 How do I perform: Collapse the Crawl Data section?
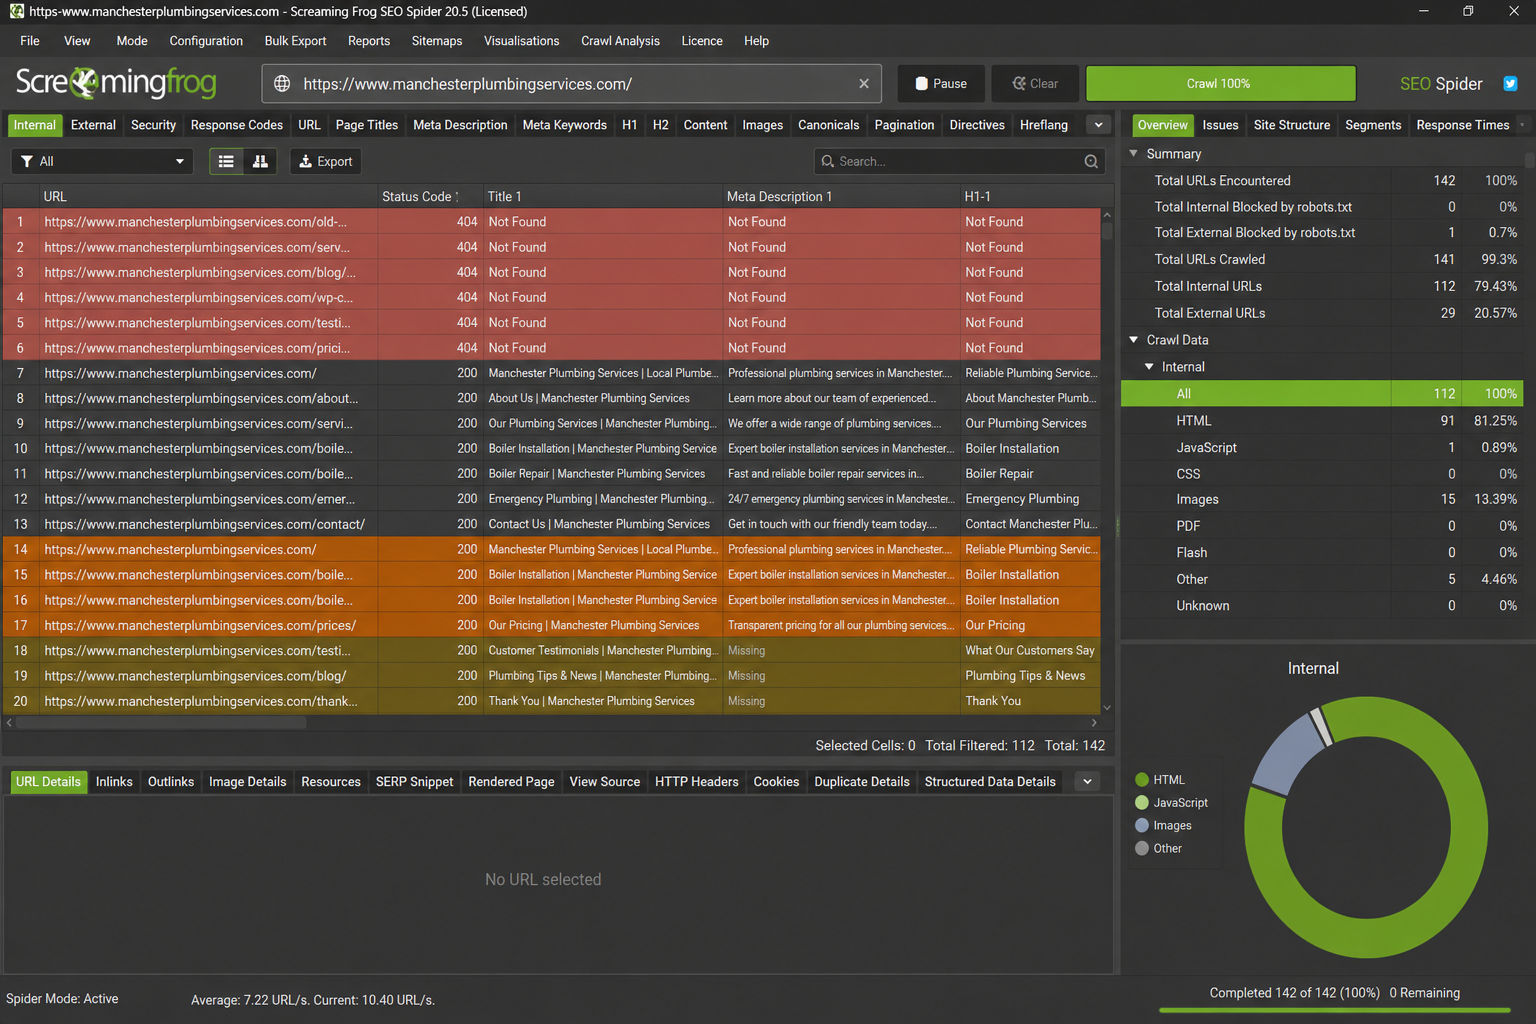coord(1134,340)
